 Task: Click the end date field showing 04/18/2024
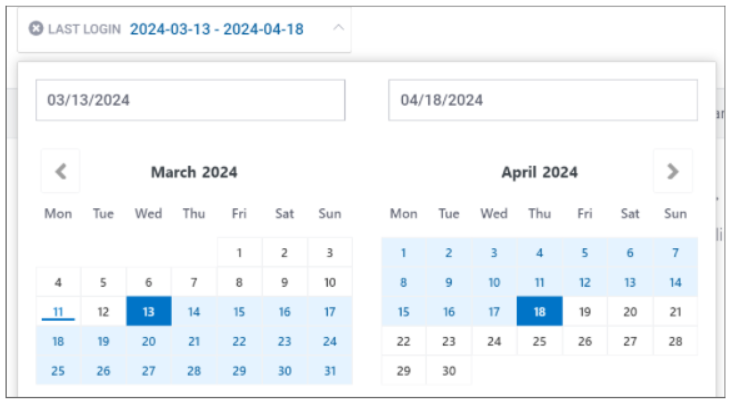tap(543, 100)
